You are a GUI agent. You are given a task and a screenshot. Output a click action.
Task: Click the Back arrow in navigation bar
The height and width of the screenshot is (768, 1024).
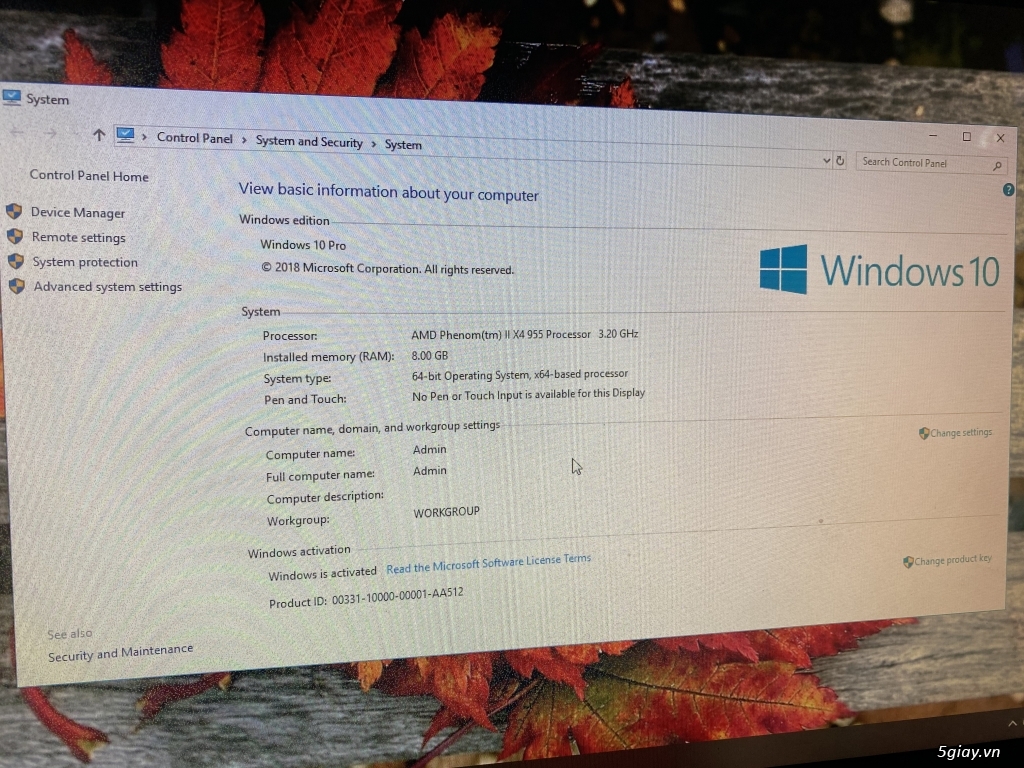tap(16, 131)
